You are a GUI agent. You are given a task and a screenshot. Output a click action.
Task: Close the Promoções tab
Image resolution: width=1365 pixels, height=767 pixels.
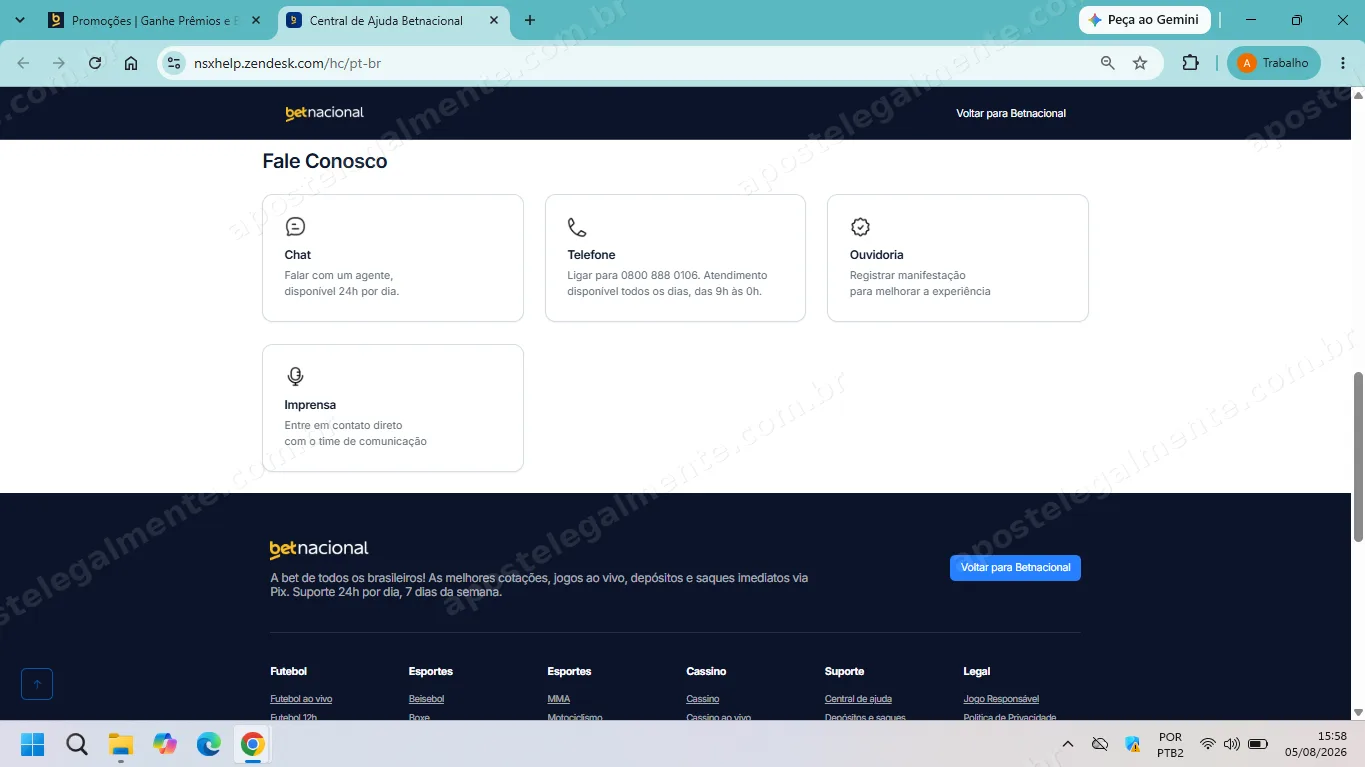[256, 20]
